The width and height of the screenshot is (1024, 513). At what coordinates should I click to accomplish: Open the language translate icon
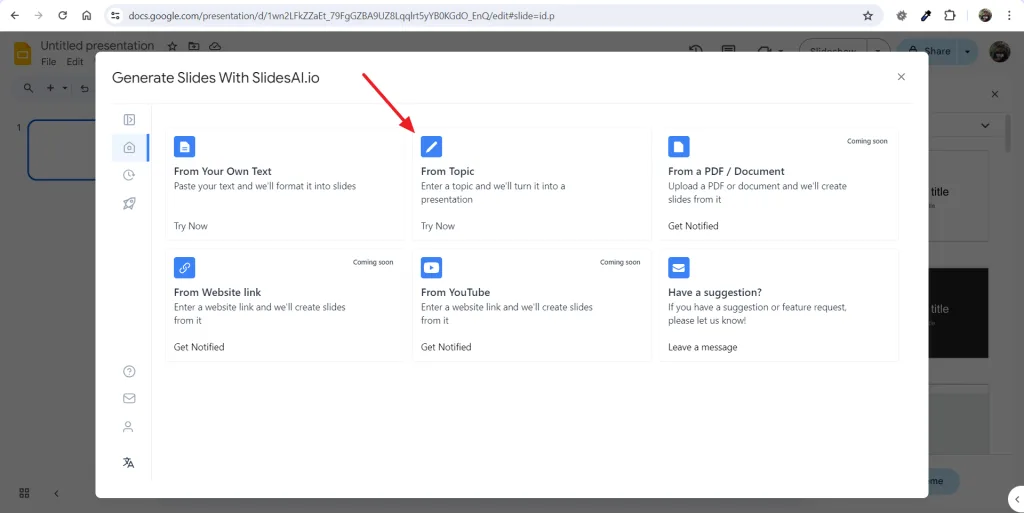click(129, 463)
